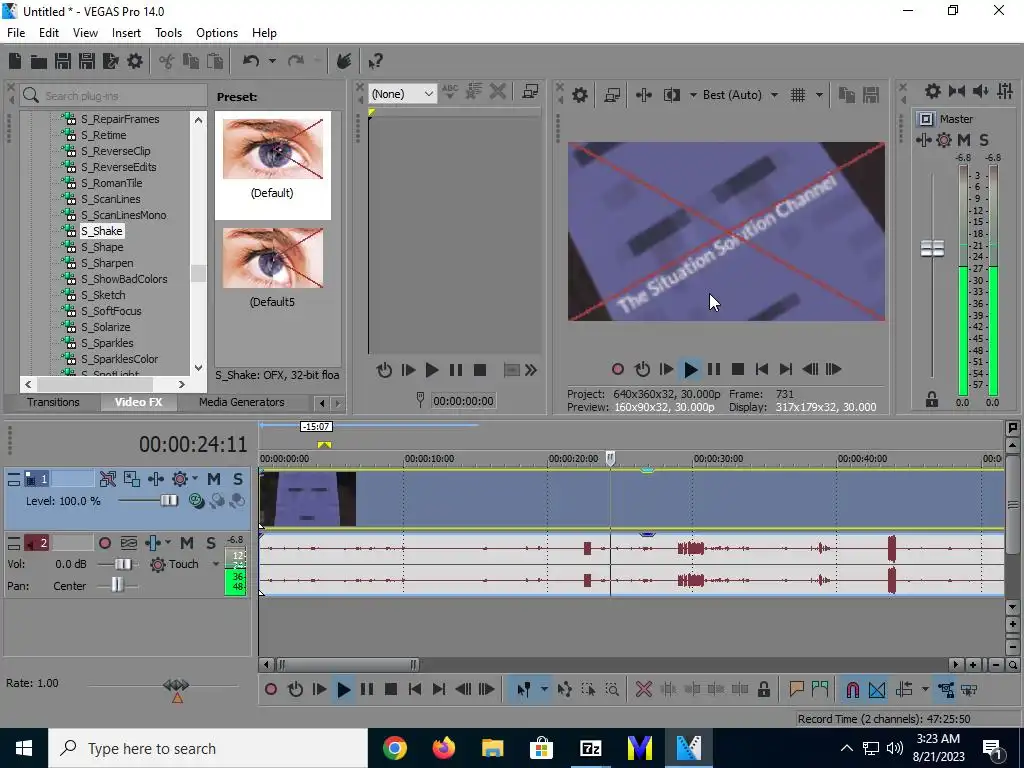Click the Video FX tab
Image resolution: width=1024 pixels, height=768 pixels.
138,402
